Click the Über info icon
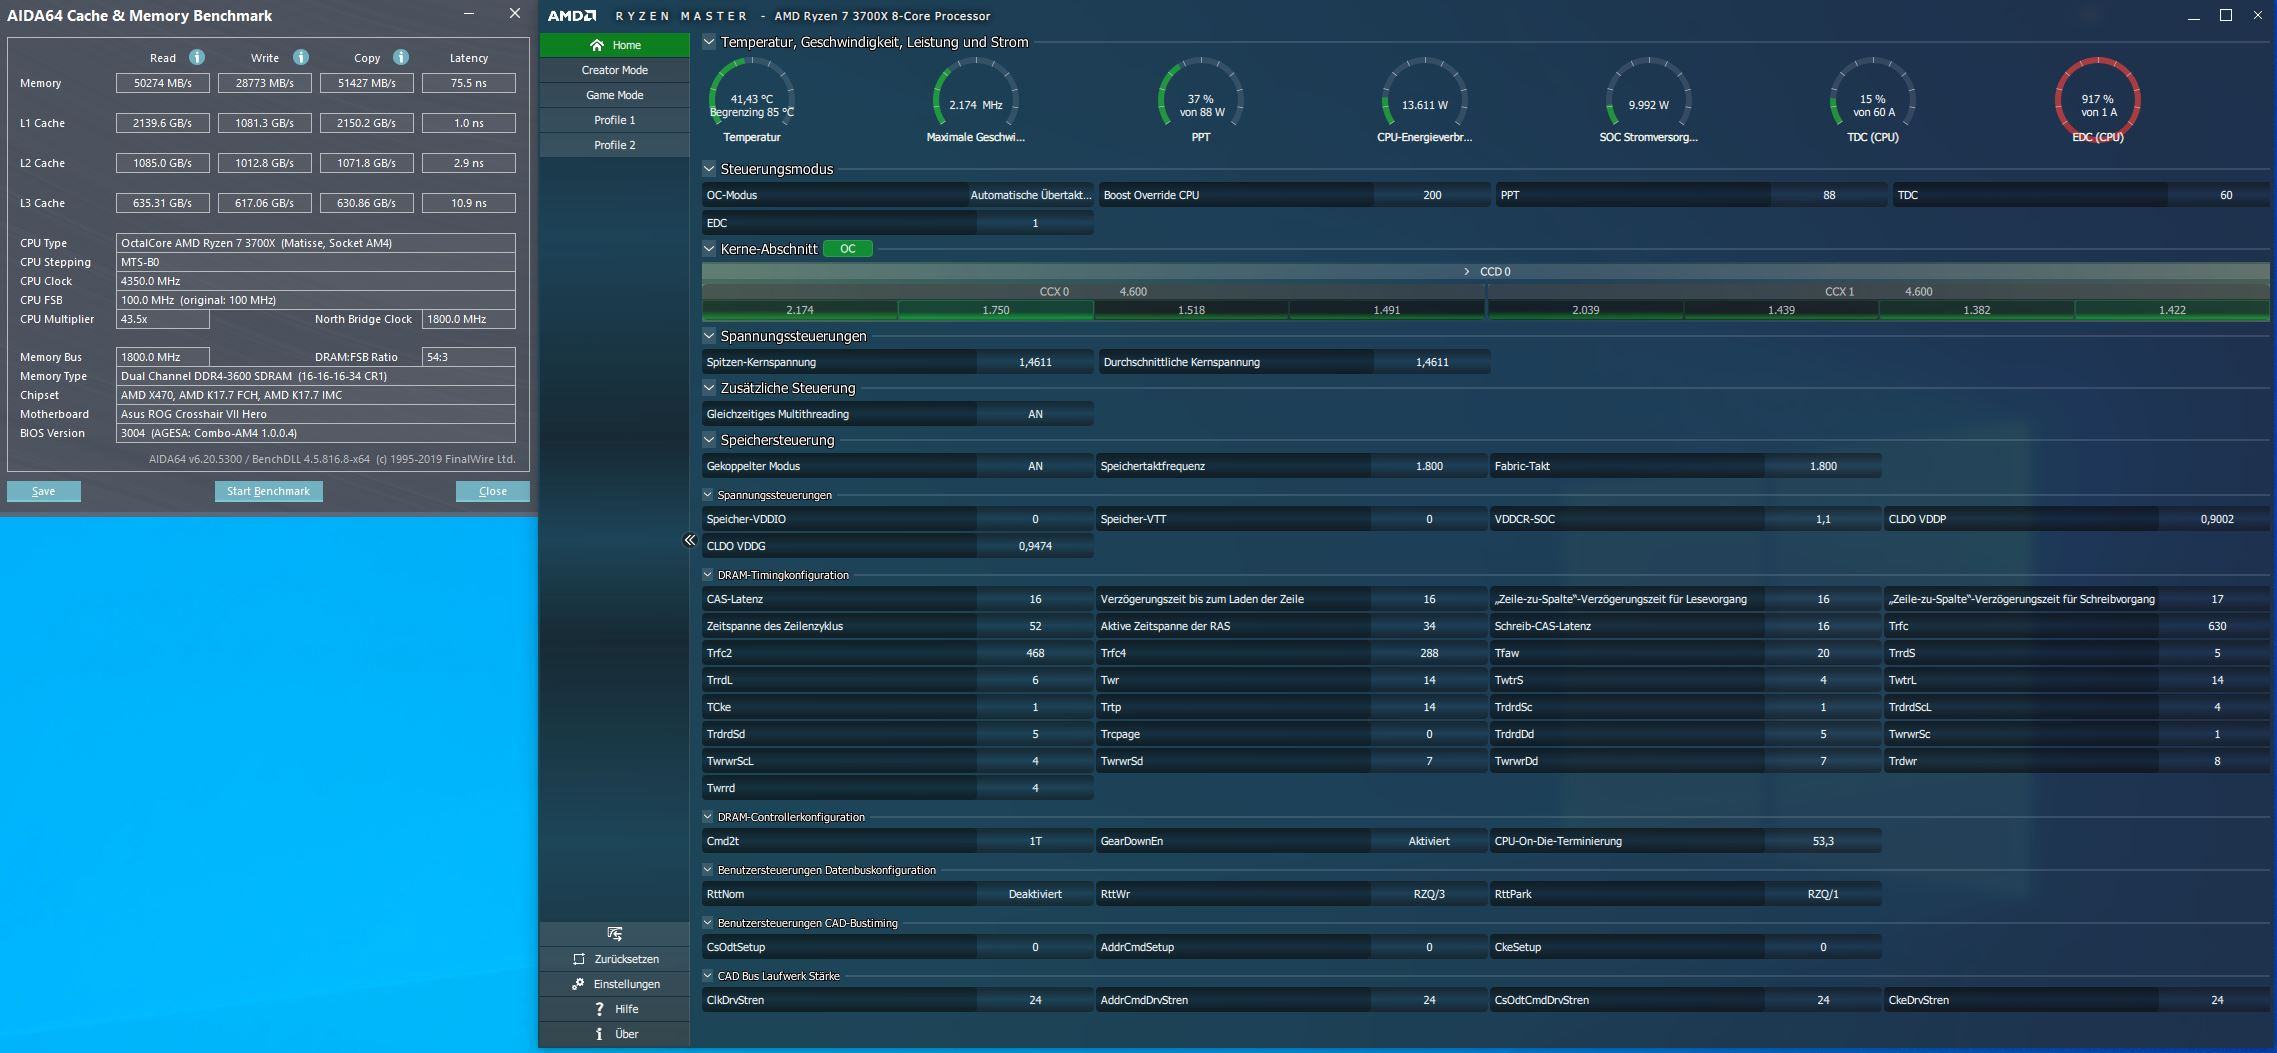 (x=599, y=1034)
